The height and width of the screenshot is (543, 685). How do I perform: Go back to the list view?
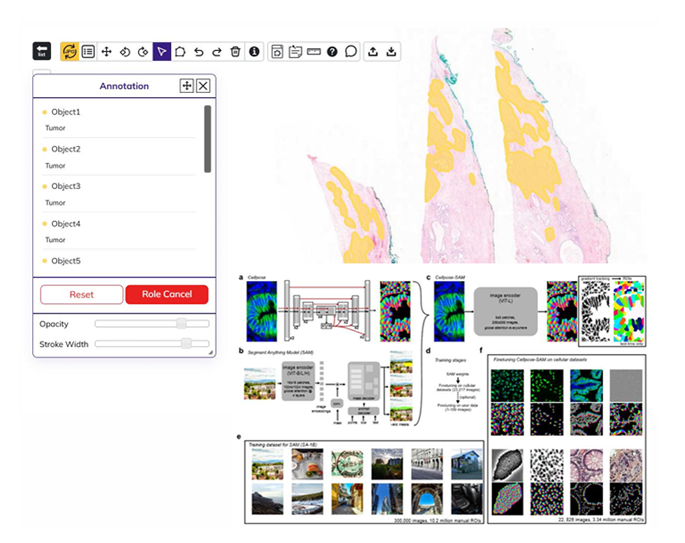pos(42,51)
